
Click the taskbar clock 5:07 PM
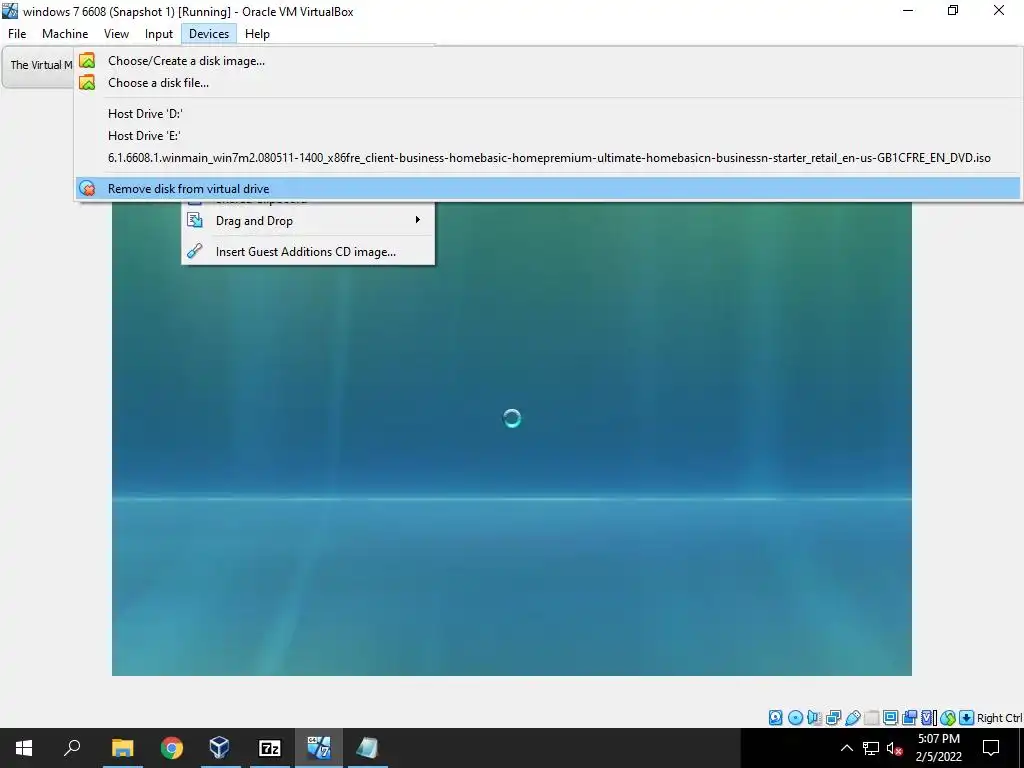938,739
